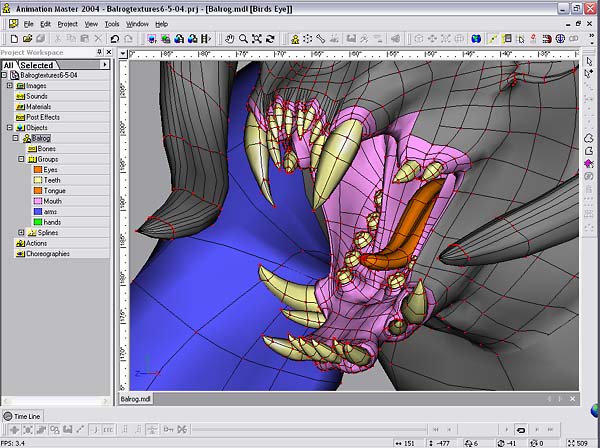
Task: Open the Tools menu
Action: click(x=112, y=23)
